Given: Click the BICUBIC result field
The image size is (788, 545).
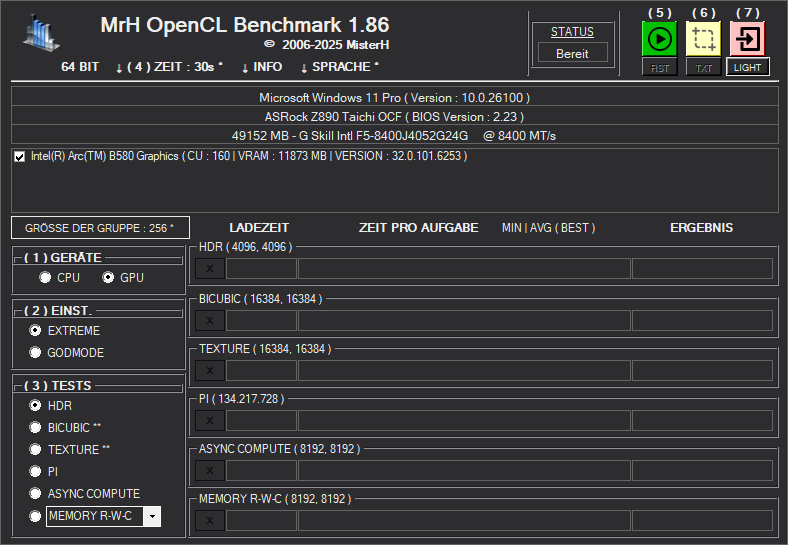Looking at the screenshot, I should click(702, 320).
